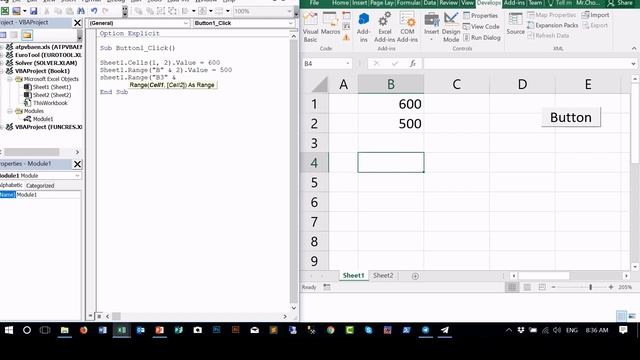The height and width of the screenshot is (360, 640).
Task: Switch to the Sheet2 worksheet tab
Action: tap(383, 276)
